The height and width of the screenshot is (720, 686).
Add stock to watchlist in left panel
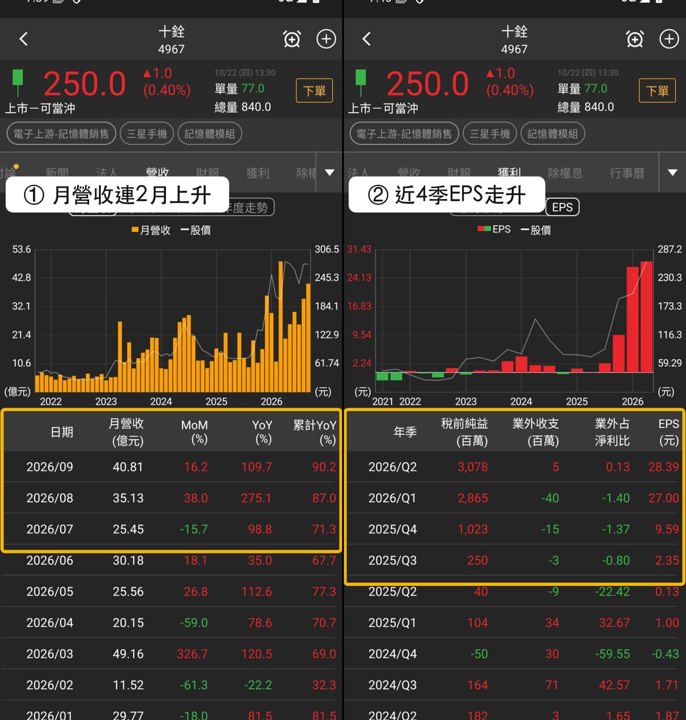coord(326,39)
